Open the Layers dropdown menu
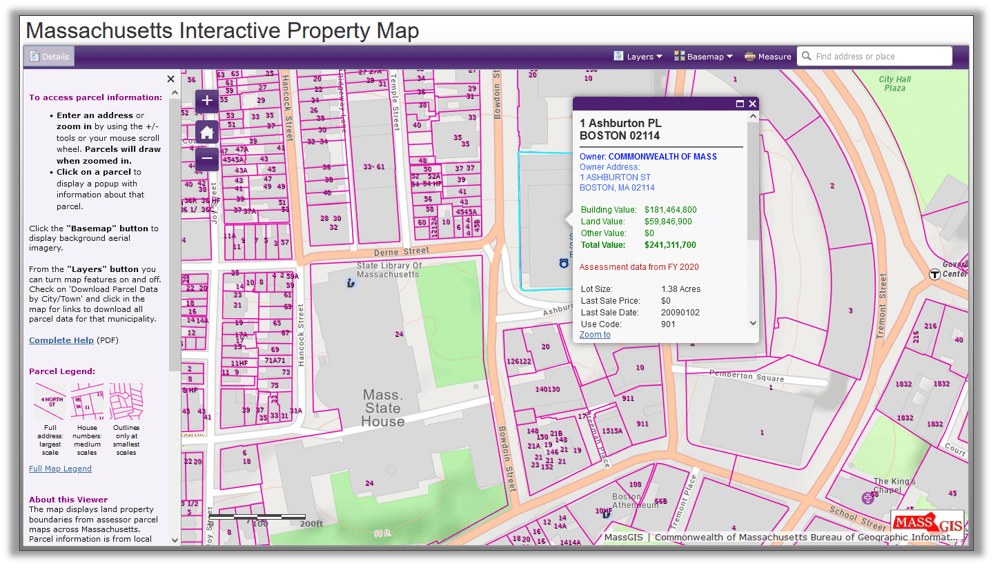 pos(638,57)
